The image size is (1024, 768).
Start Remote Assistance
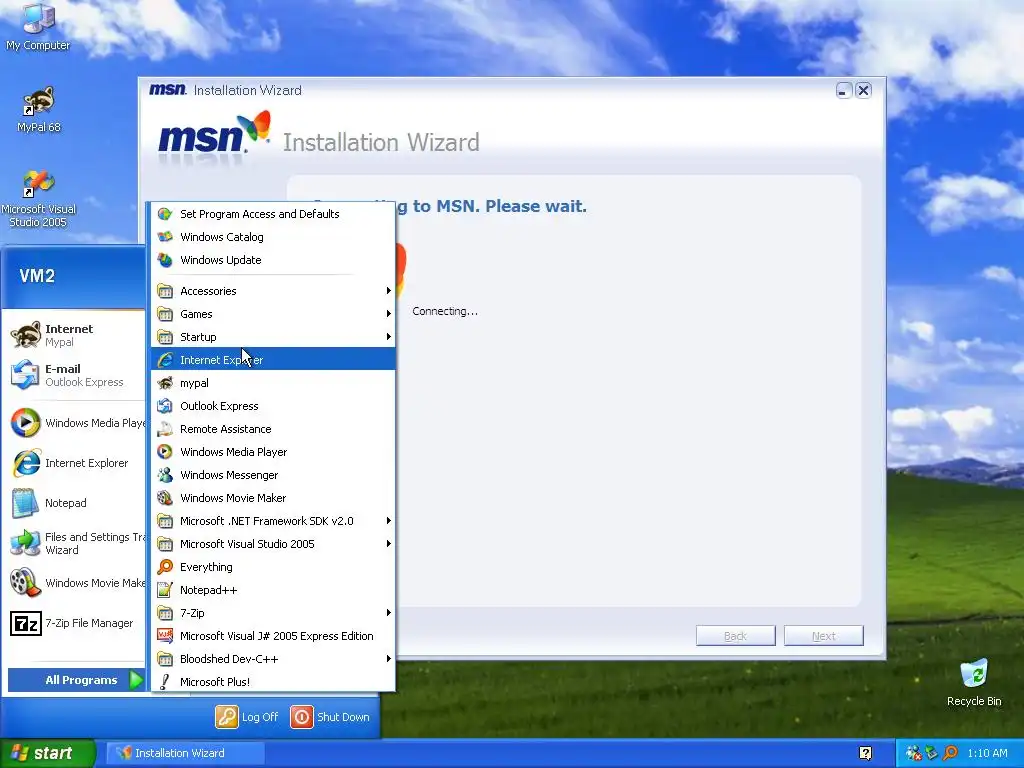[x=273, y=429]
